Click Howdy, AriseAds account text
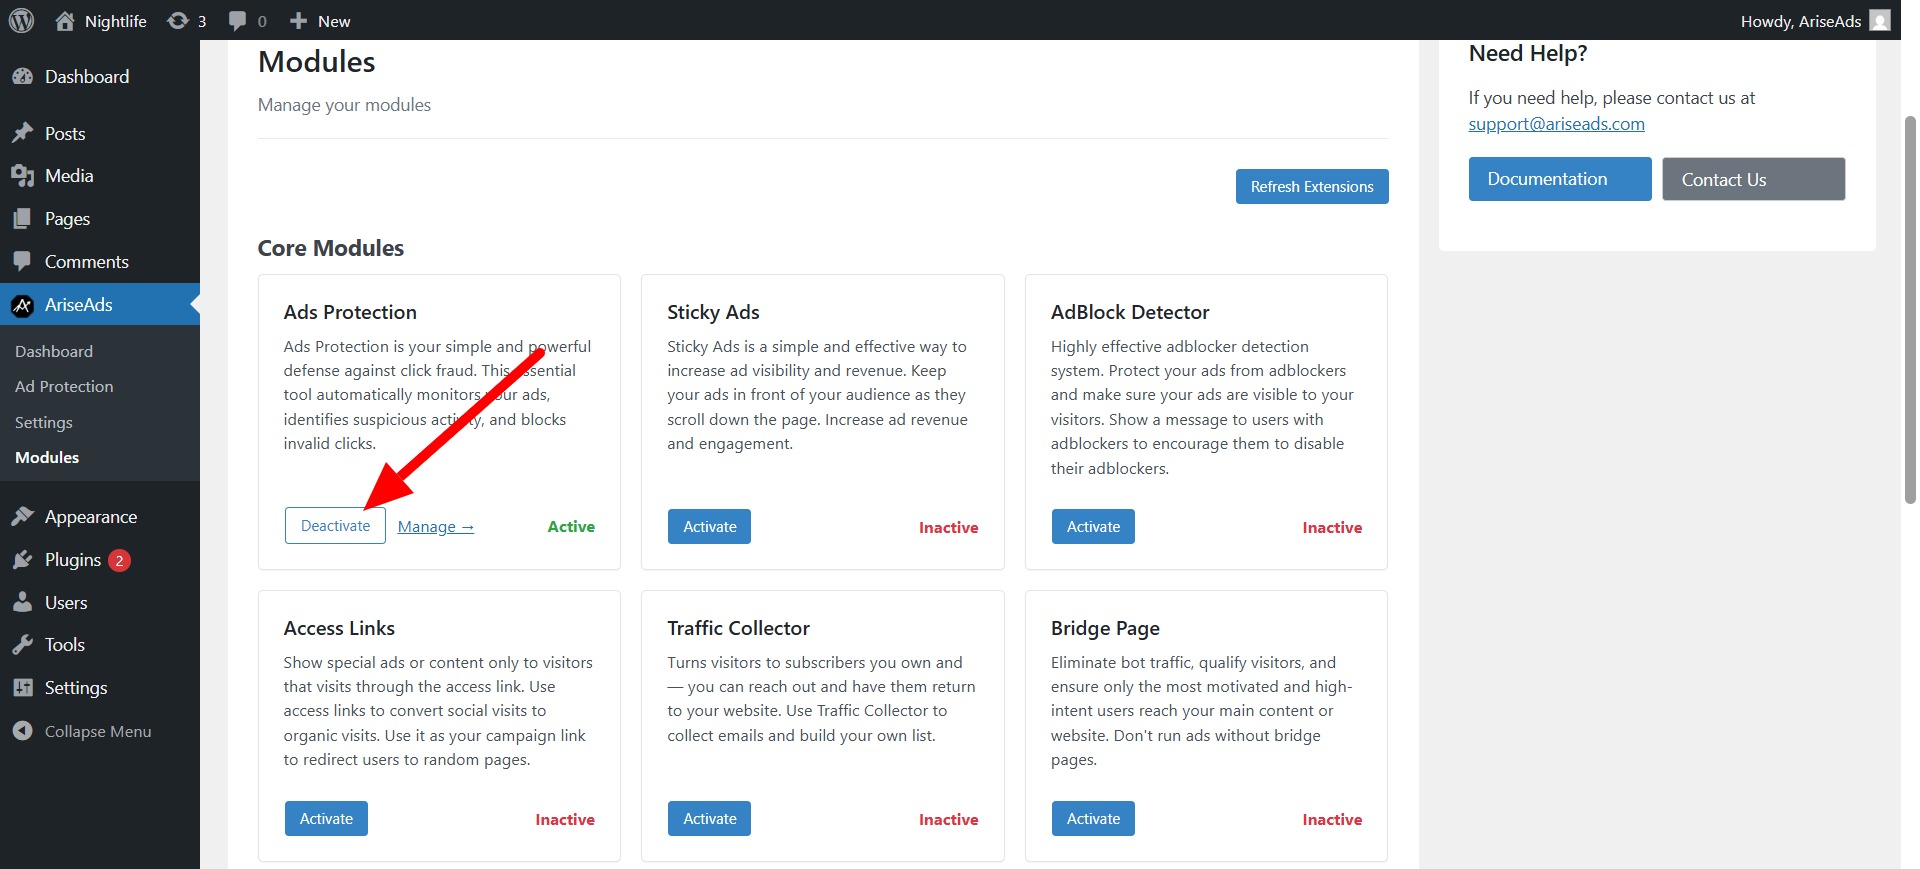 tap(1801, 21)
